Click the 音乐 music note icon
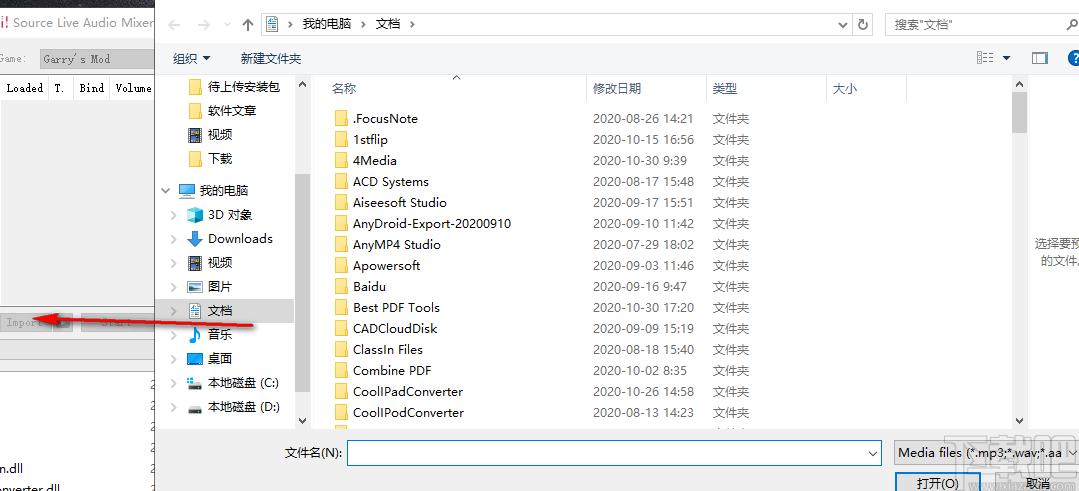 [195, 335]
